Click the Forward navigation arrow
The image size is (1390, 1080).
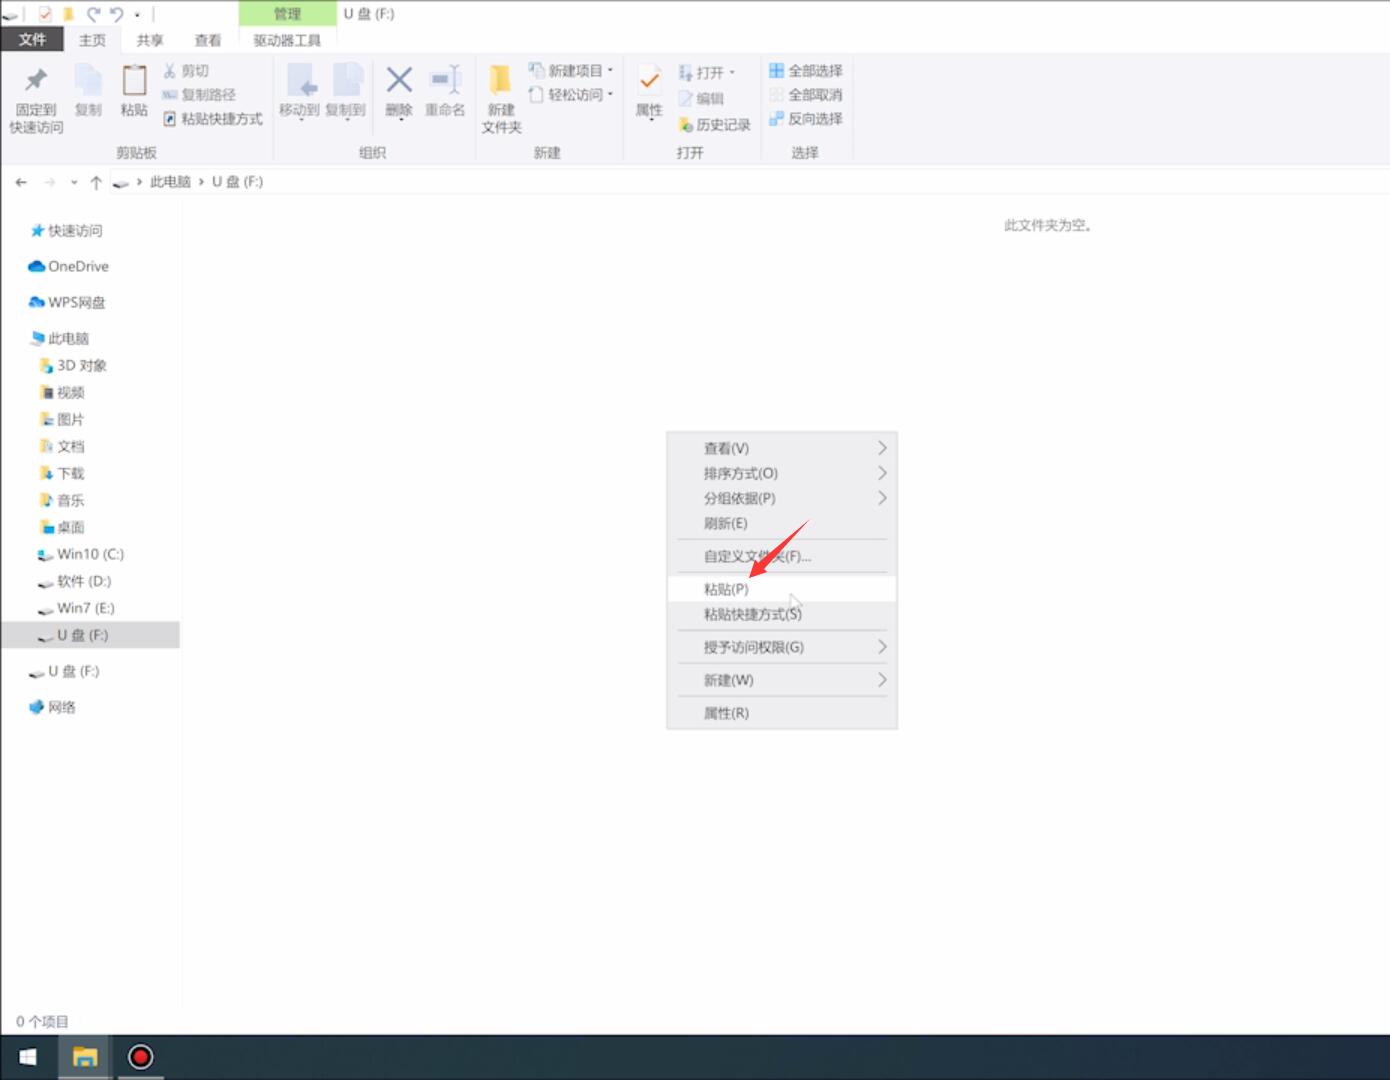(x=50, y=182)
